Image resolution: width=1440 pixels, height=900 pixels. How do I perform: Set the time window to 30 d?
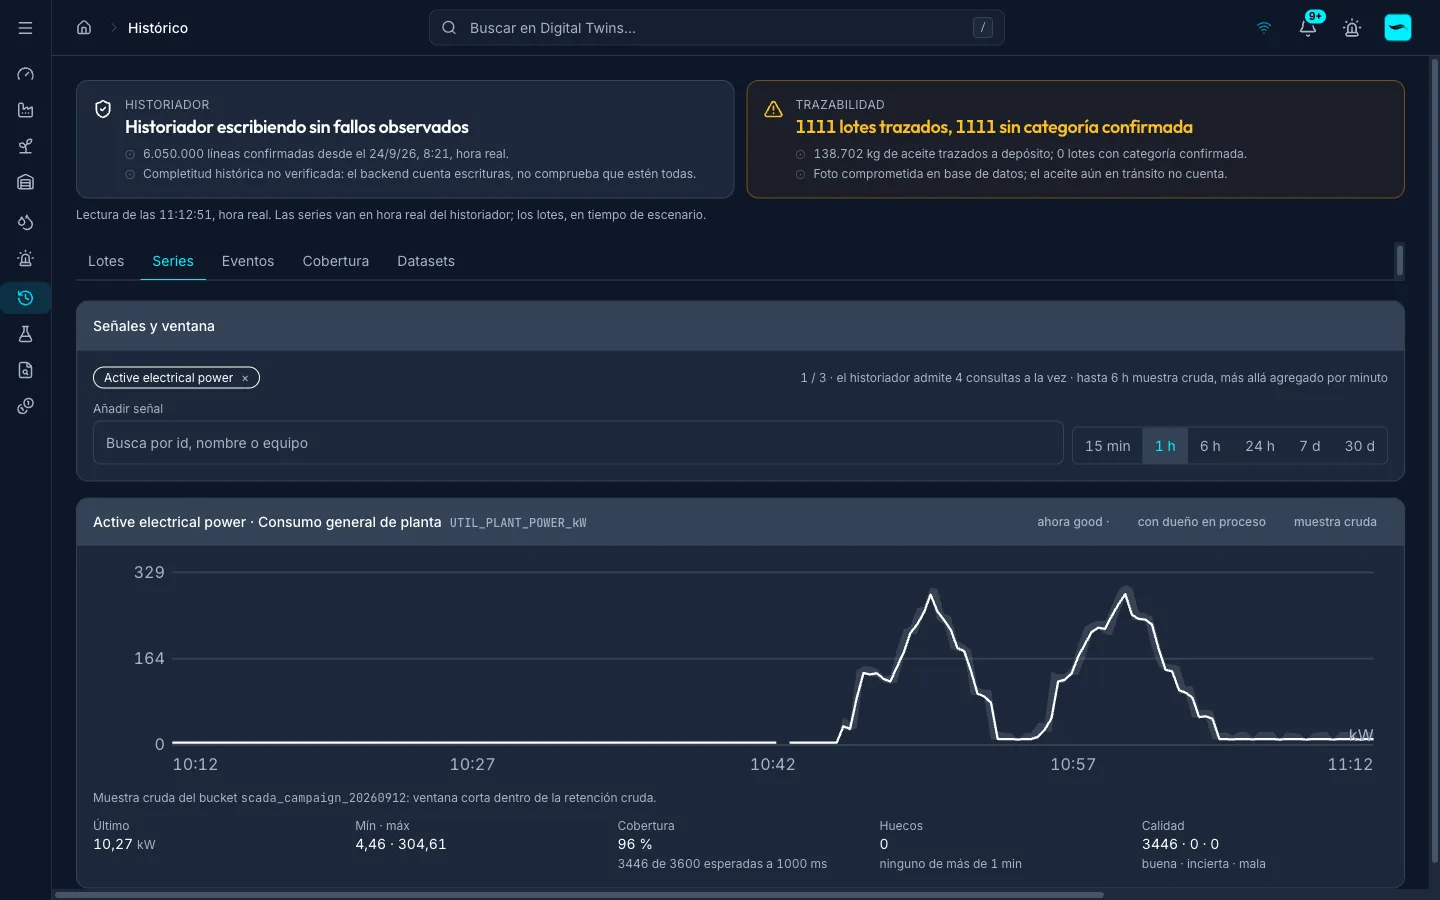pos(1360,446)
